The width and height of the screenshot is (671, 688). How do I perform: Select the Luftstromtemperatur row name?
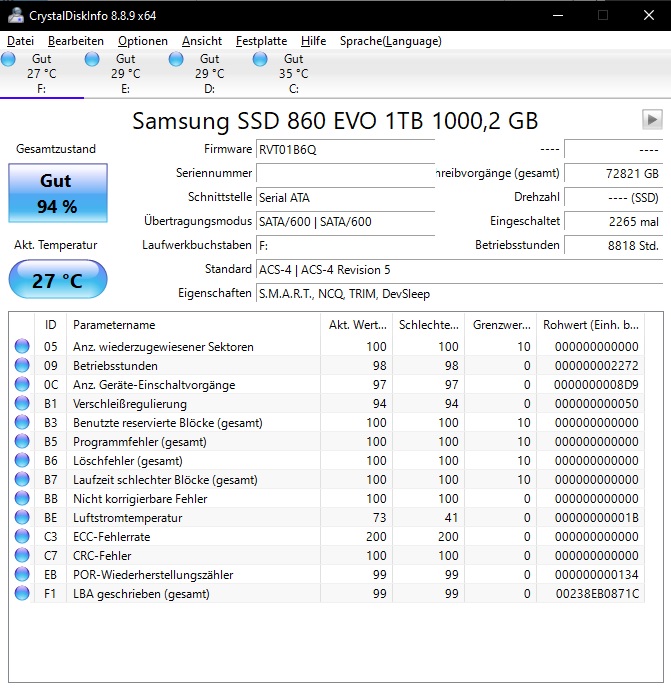click(x=127, y=518)
